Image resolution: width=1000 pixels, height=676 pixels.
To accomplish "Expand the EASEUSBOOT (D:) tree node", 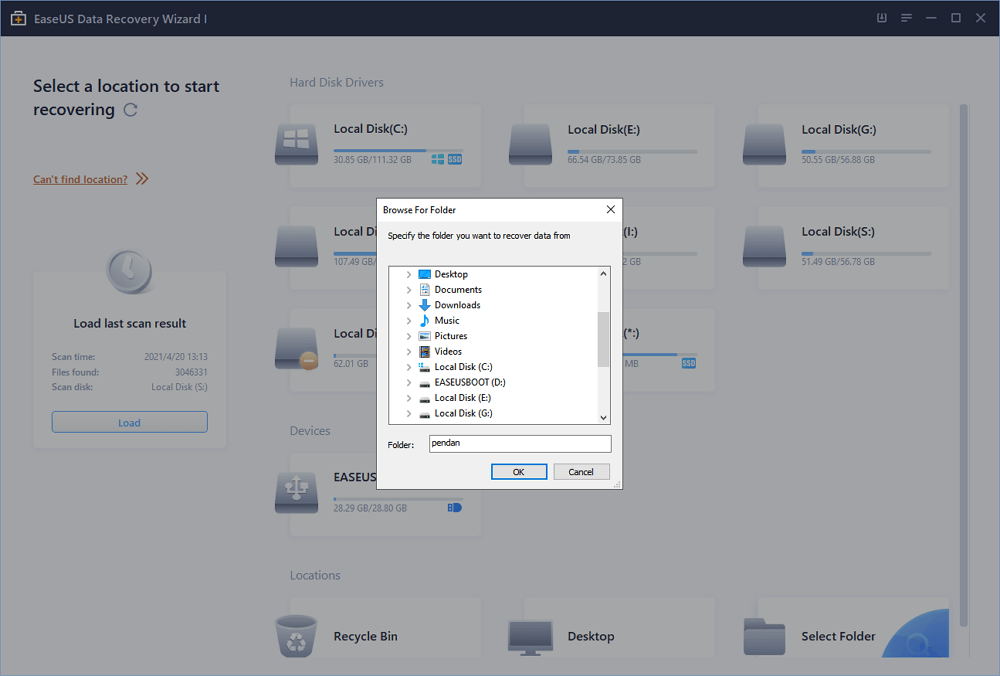I will click(409, 383).
